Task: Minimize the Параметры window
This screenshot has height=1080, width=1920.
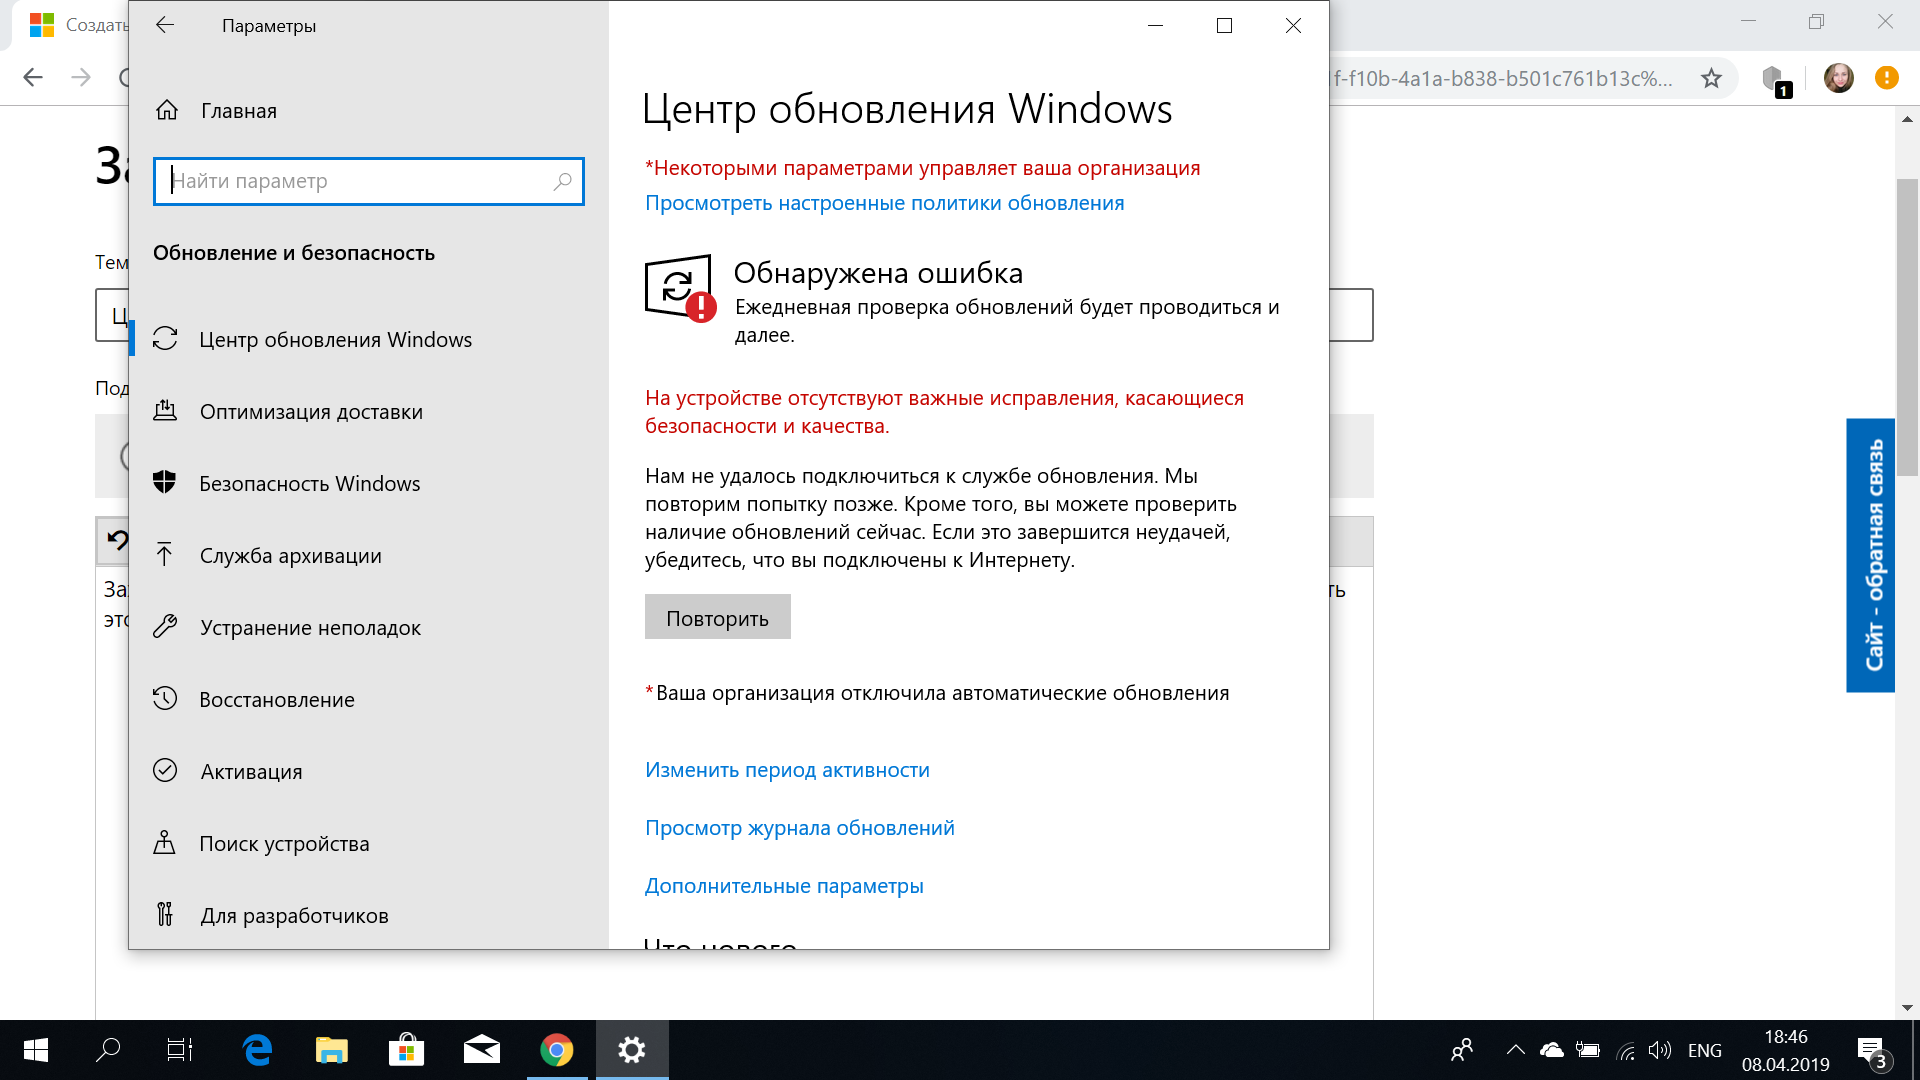Action: click(x=1156, y=26)
